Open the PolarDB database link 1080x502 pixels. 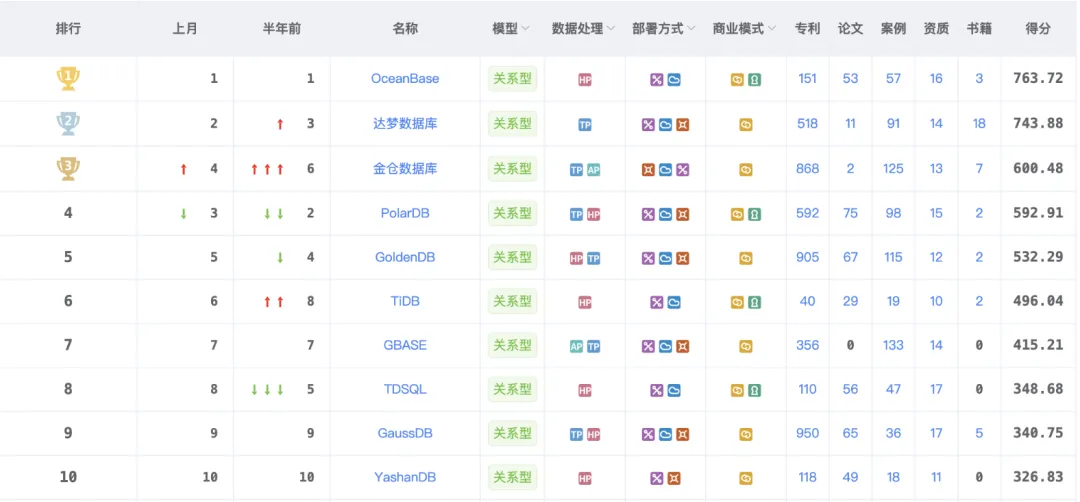[x=405, y=213]
